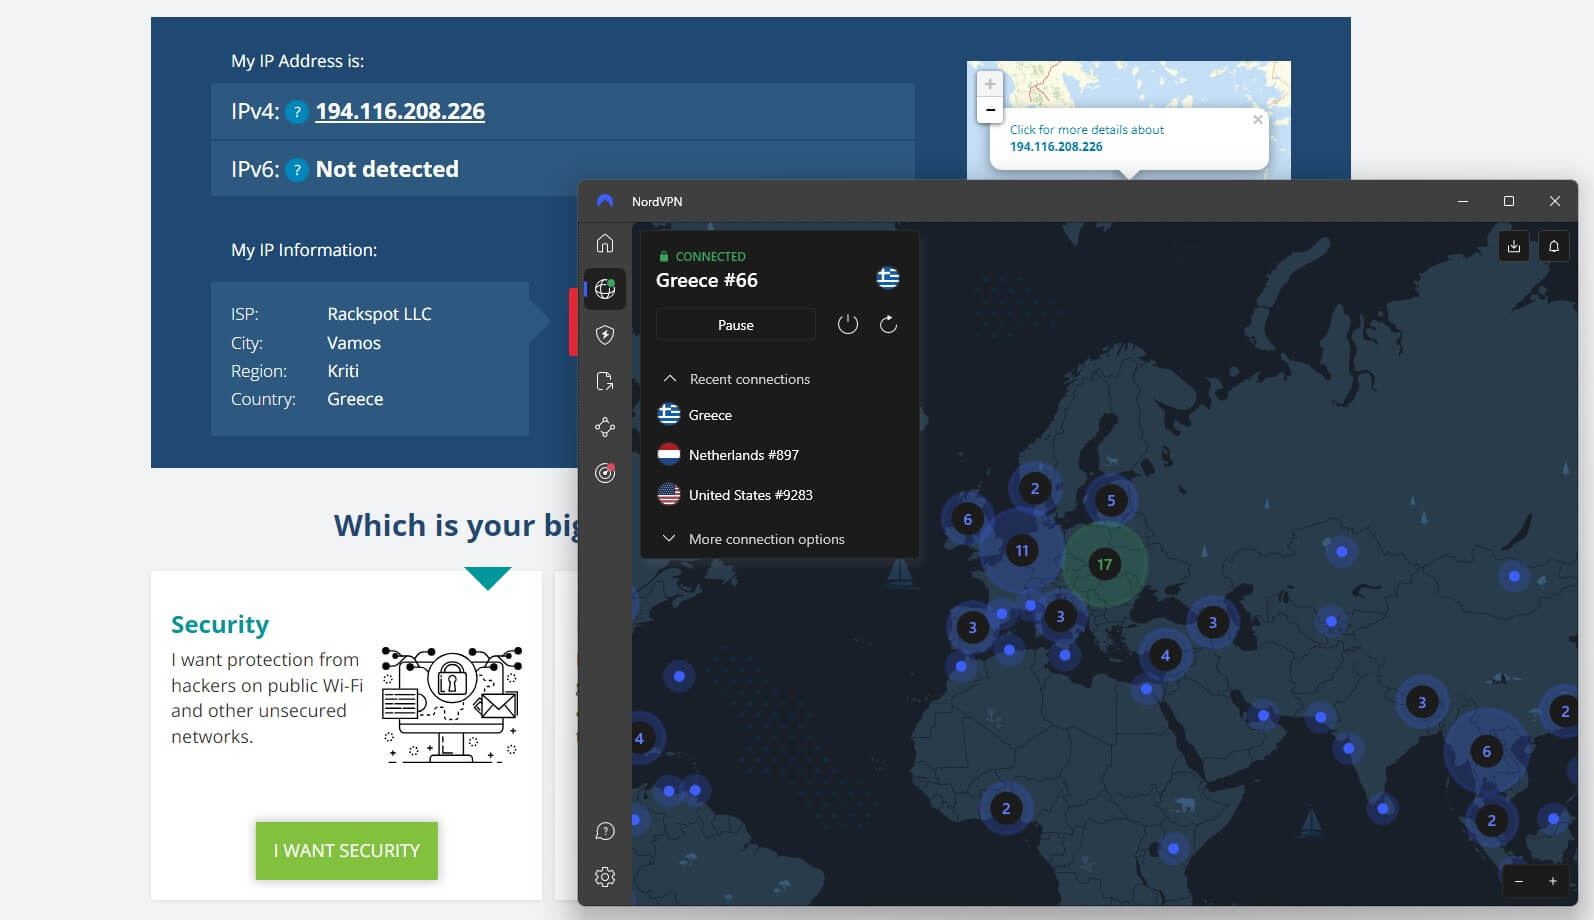This screenshot has width=1594, height=920.
Task: Close the IP map popup
Action: click(x=1258, y=119)
